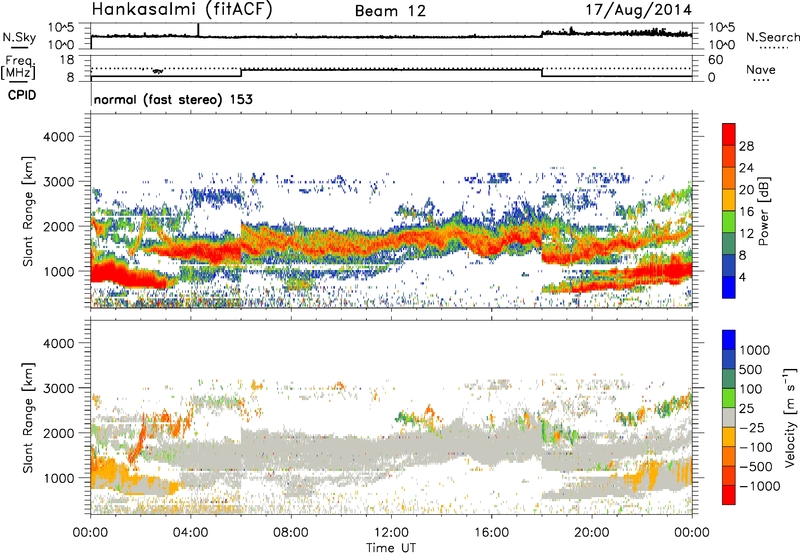Click the Time UT axis title

pos(391,548)
